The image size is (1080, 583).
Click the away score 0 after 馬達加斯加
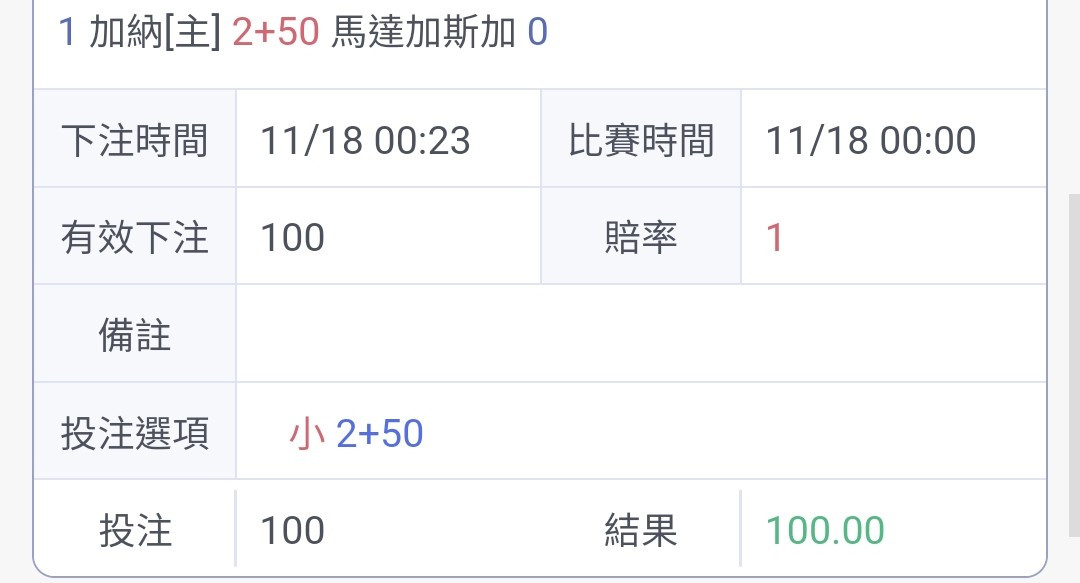(x=538, y=32)
